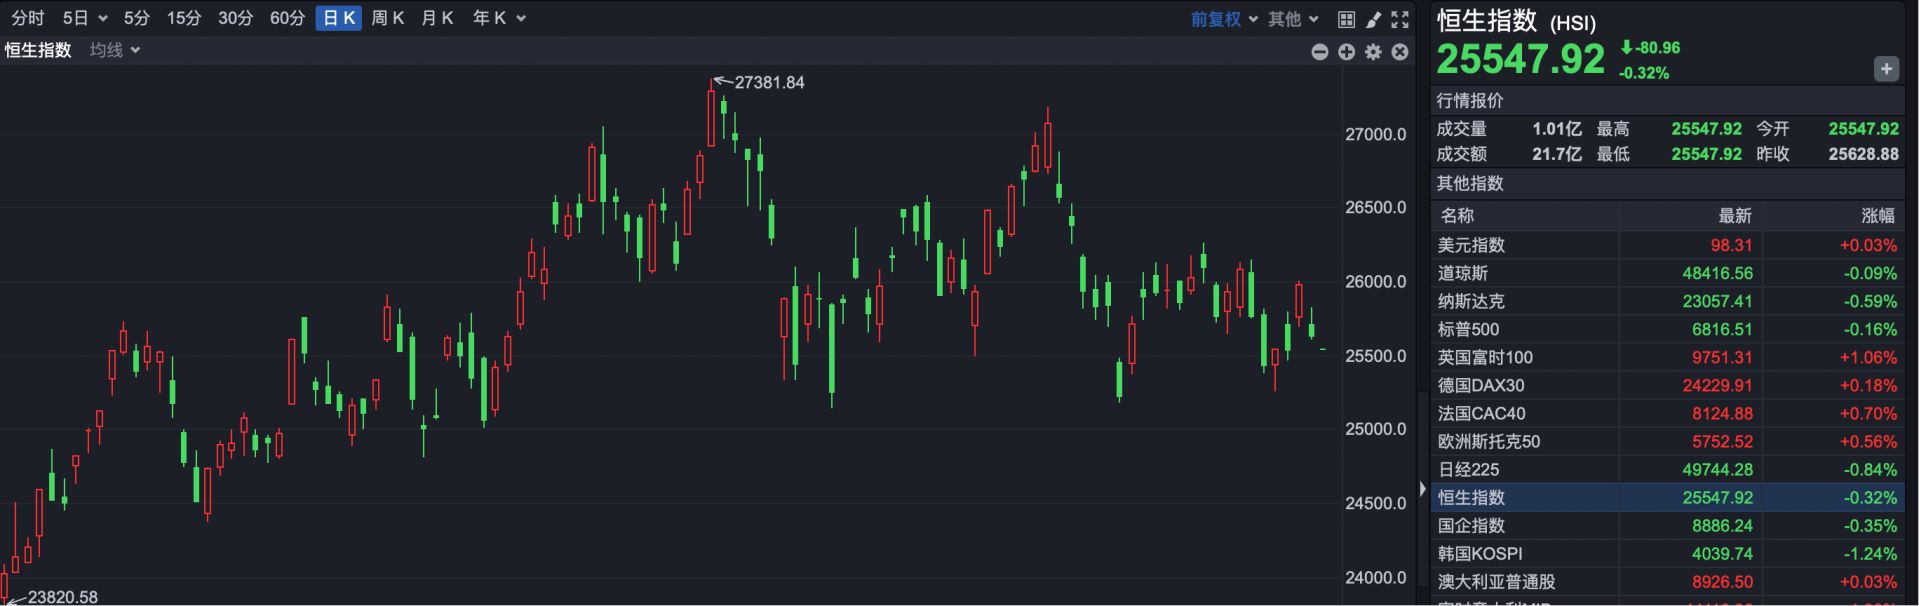The width and height of the screenshot is (1919, 606).
Task: Open the 前复权 adjustment dropdown
Action: pos(1223,19)
